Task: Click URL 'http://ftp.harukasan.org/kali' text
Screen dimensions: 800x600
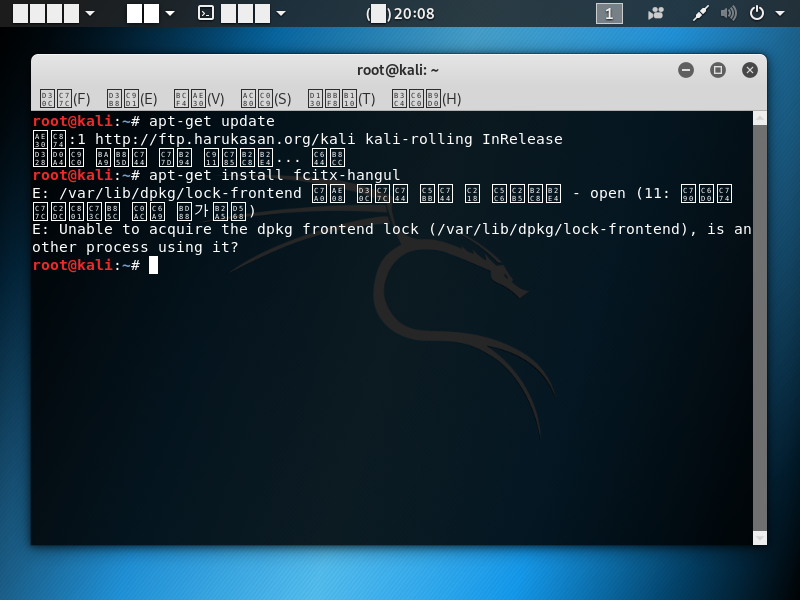Action: [x=225, y=139]
